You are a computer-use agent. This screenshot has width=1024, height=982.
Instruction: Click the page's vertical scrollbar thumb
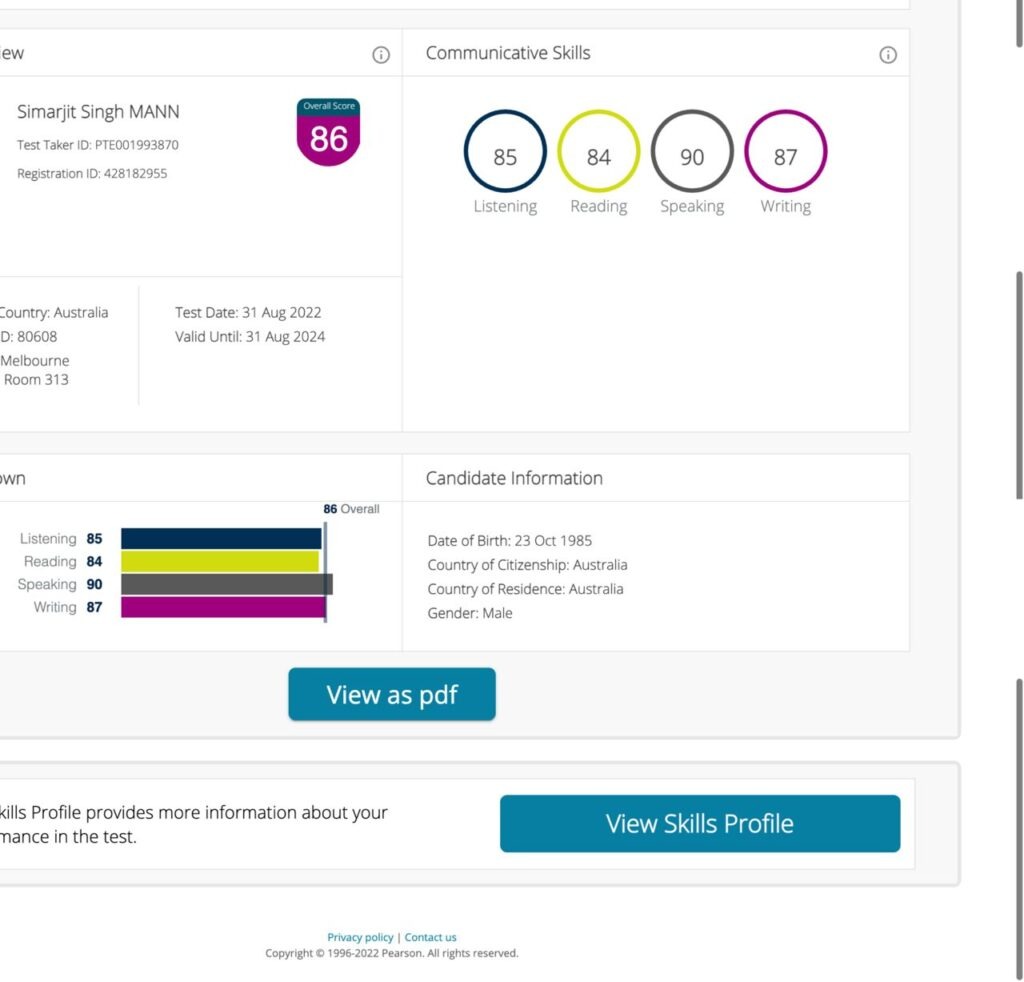[x=1019, y=385]
